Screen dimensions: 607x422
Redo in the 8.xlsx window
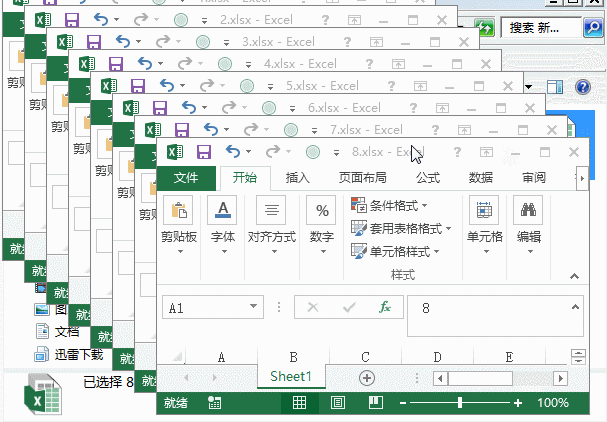[273, 151]
